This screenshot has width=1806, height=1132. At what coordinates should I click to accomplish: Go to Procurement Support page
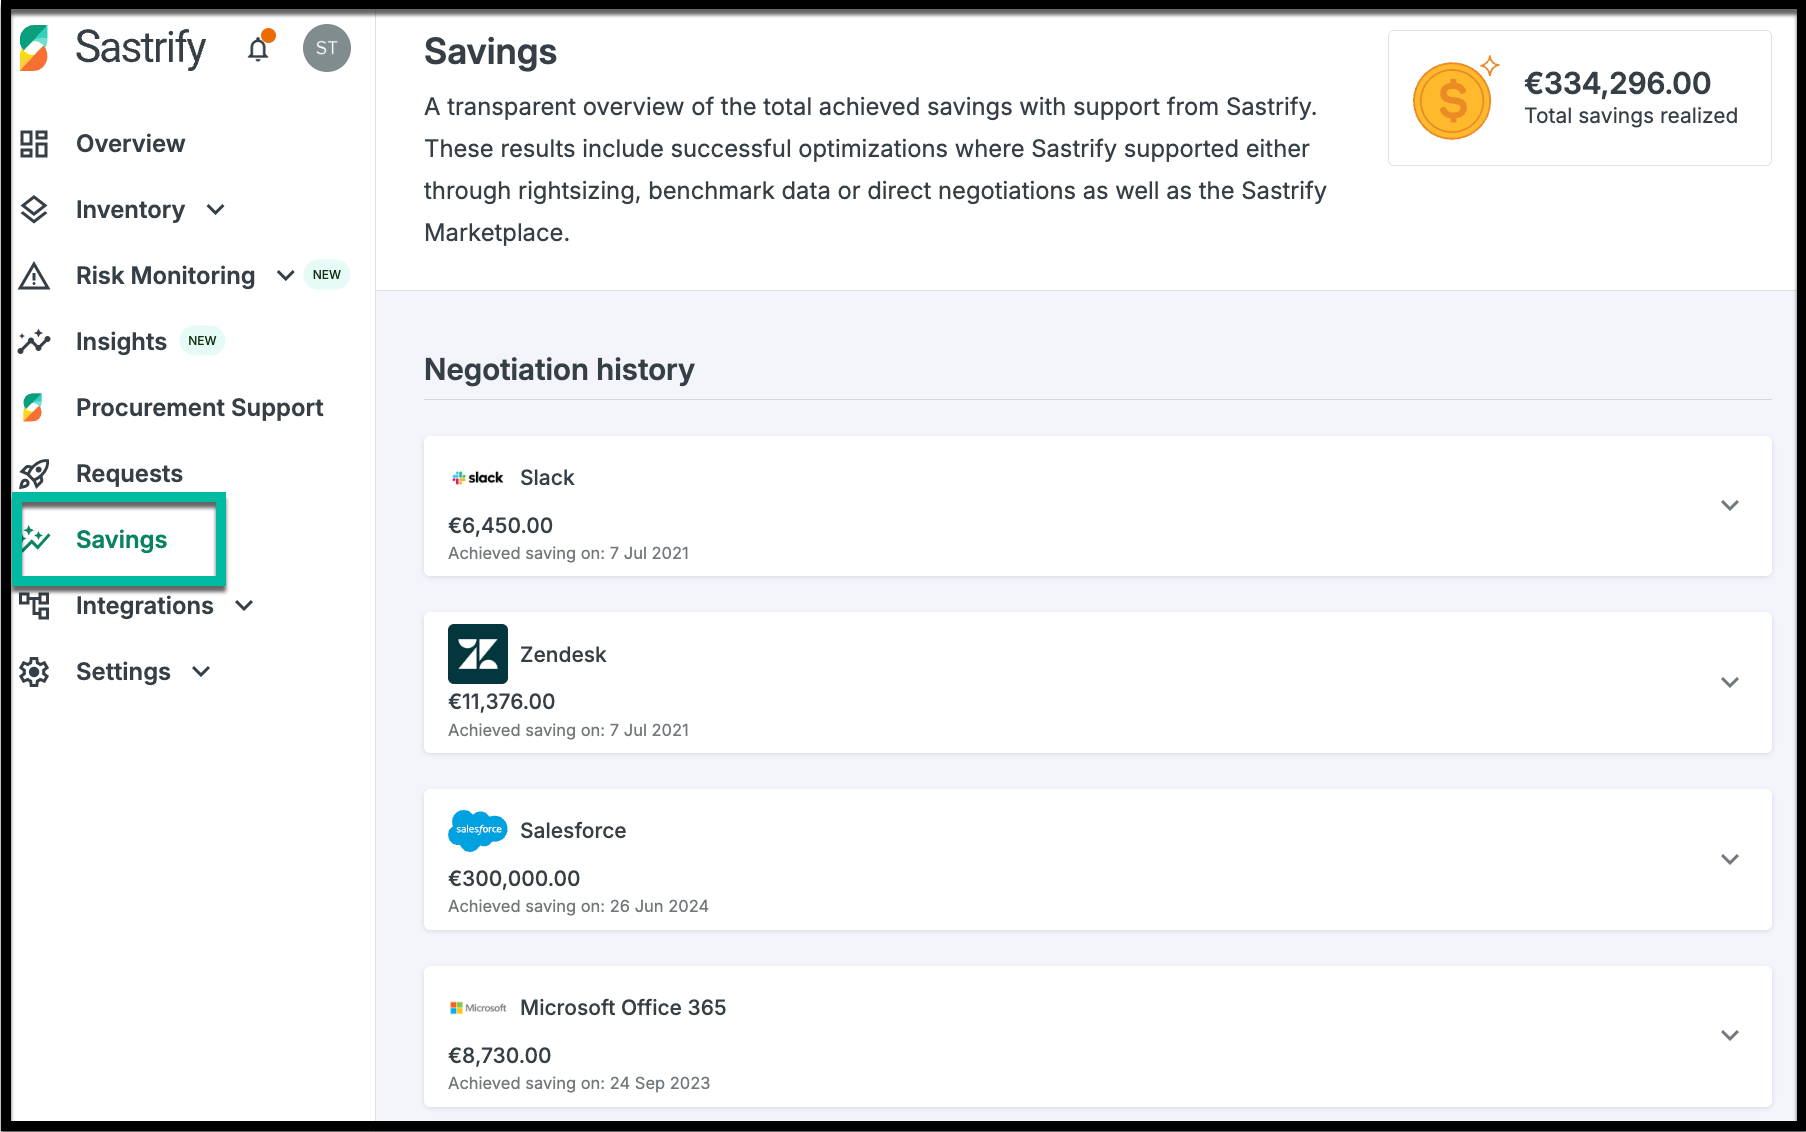pos(199,408)
